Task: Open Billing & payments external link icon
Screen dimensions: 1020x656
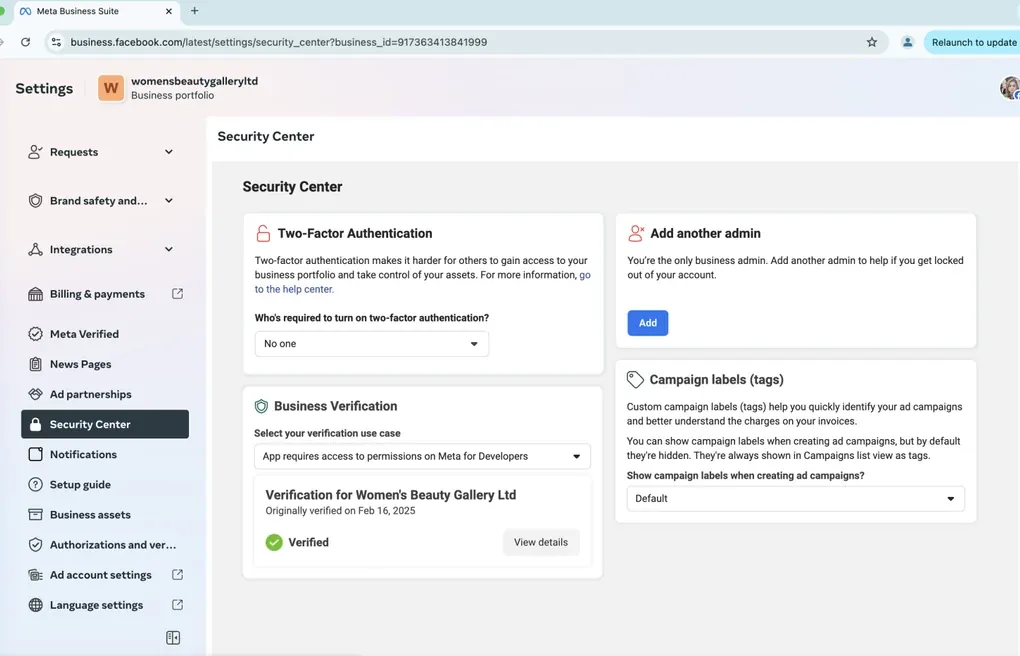Action: 177,294
